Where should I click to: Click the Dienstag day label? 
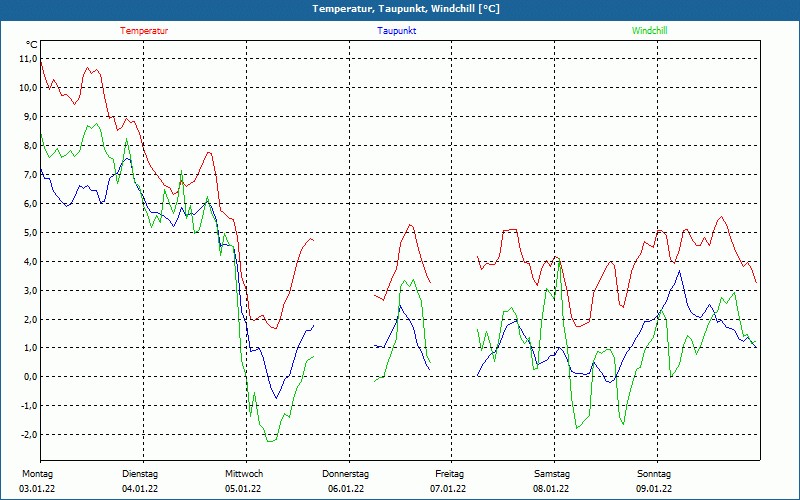[x=140, y=474]
